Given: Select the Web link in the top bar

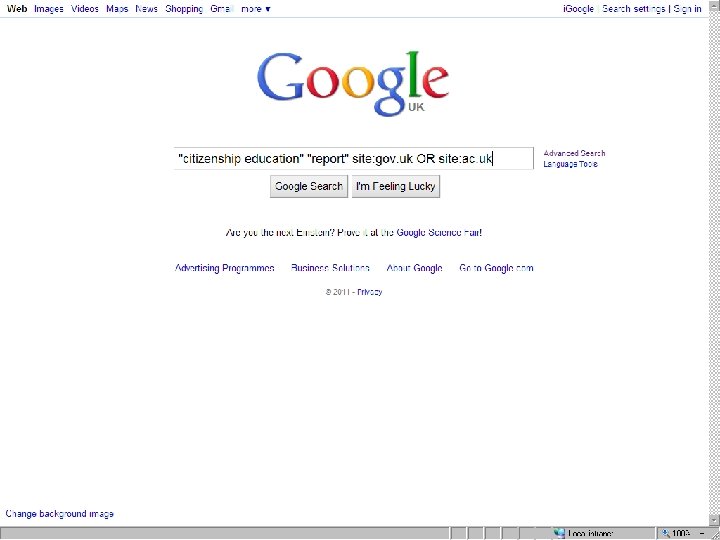Looking at the screenshot, I should tap(17, 9).
